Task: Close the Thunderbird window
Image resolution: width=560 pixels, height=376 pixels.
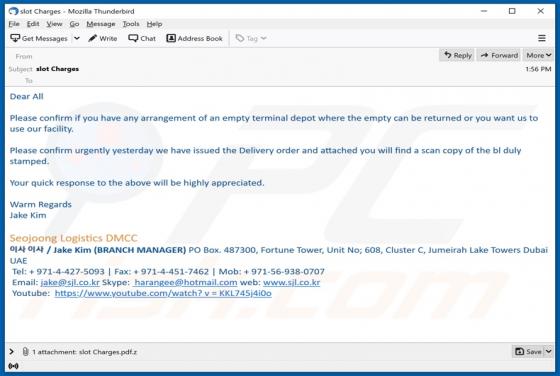Action: point(540,11)
